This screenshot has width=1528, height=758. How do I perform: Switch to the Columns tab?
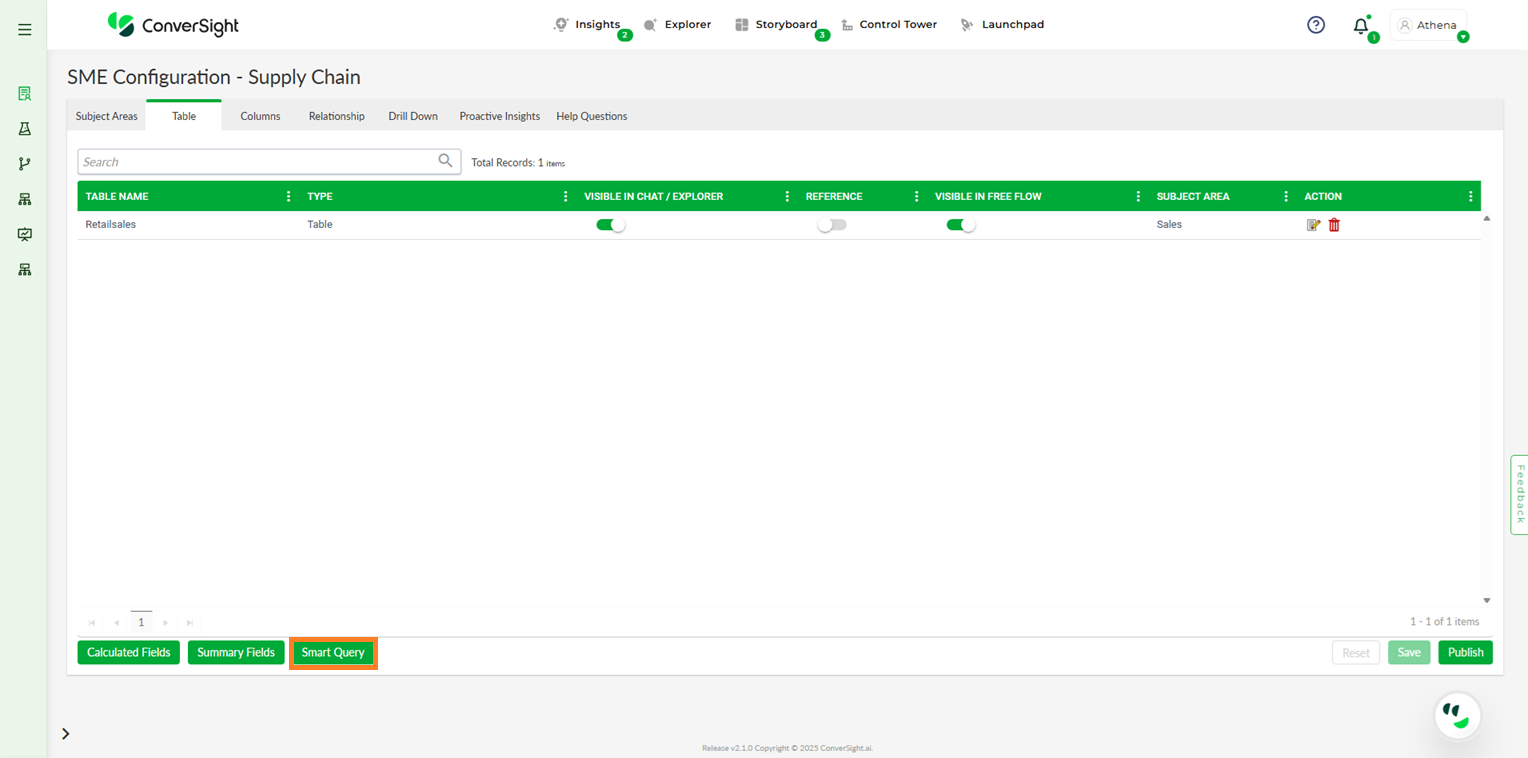point(260,116)
